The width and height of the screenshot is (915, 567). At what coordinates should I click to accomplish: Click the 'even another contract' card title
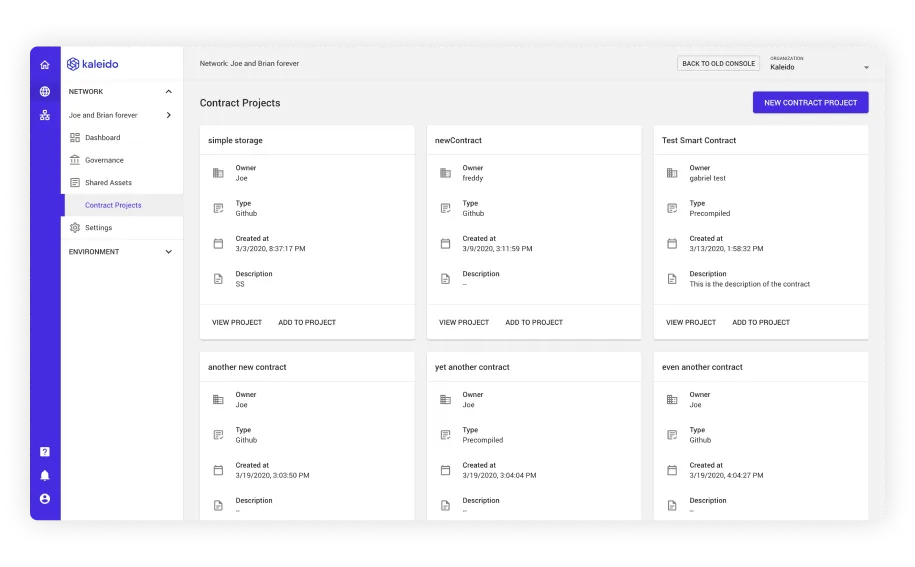click(702, 368)
